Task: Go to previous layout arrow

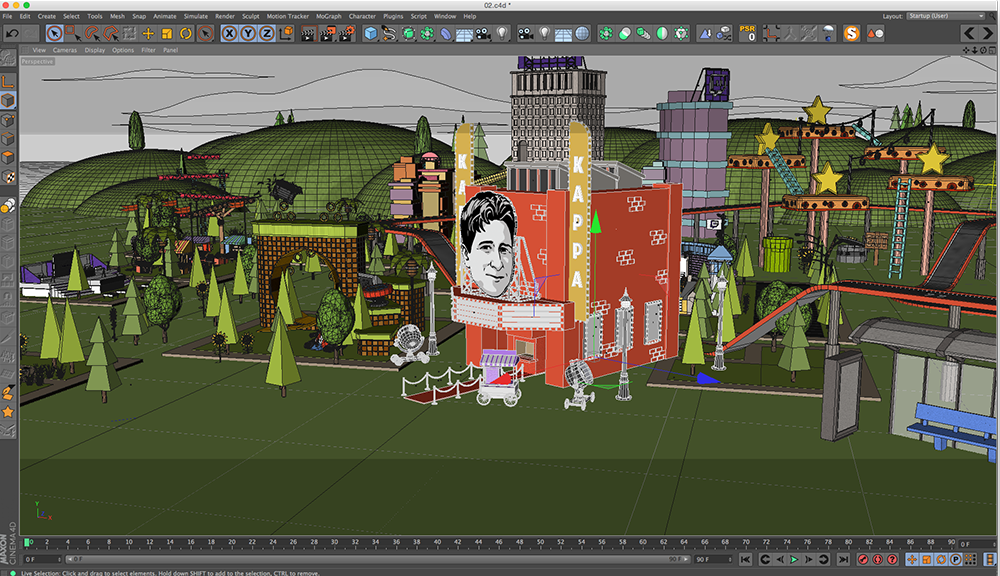Action: [969, 33]
